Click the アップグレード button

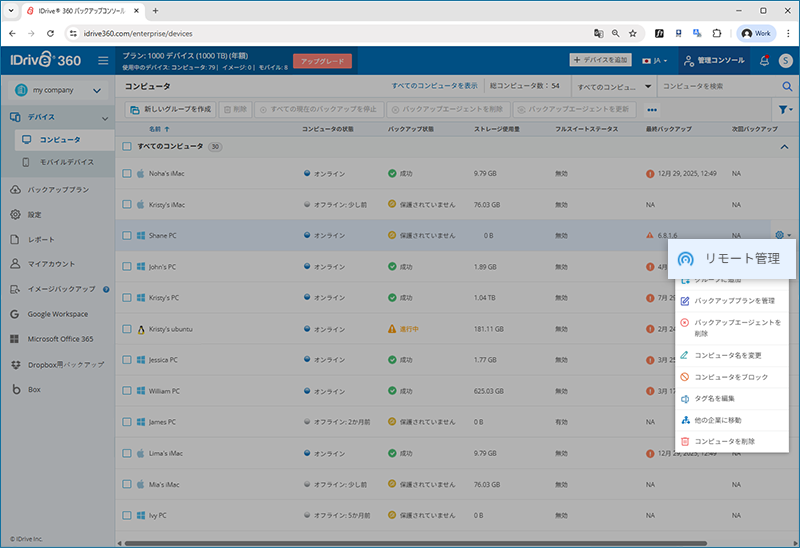click(x=323, y=61)
